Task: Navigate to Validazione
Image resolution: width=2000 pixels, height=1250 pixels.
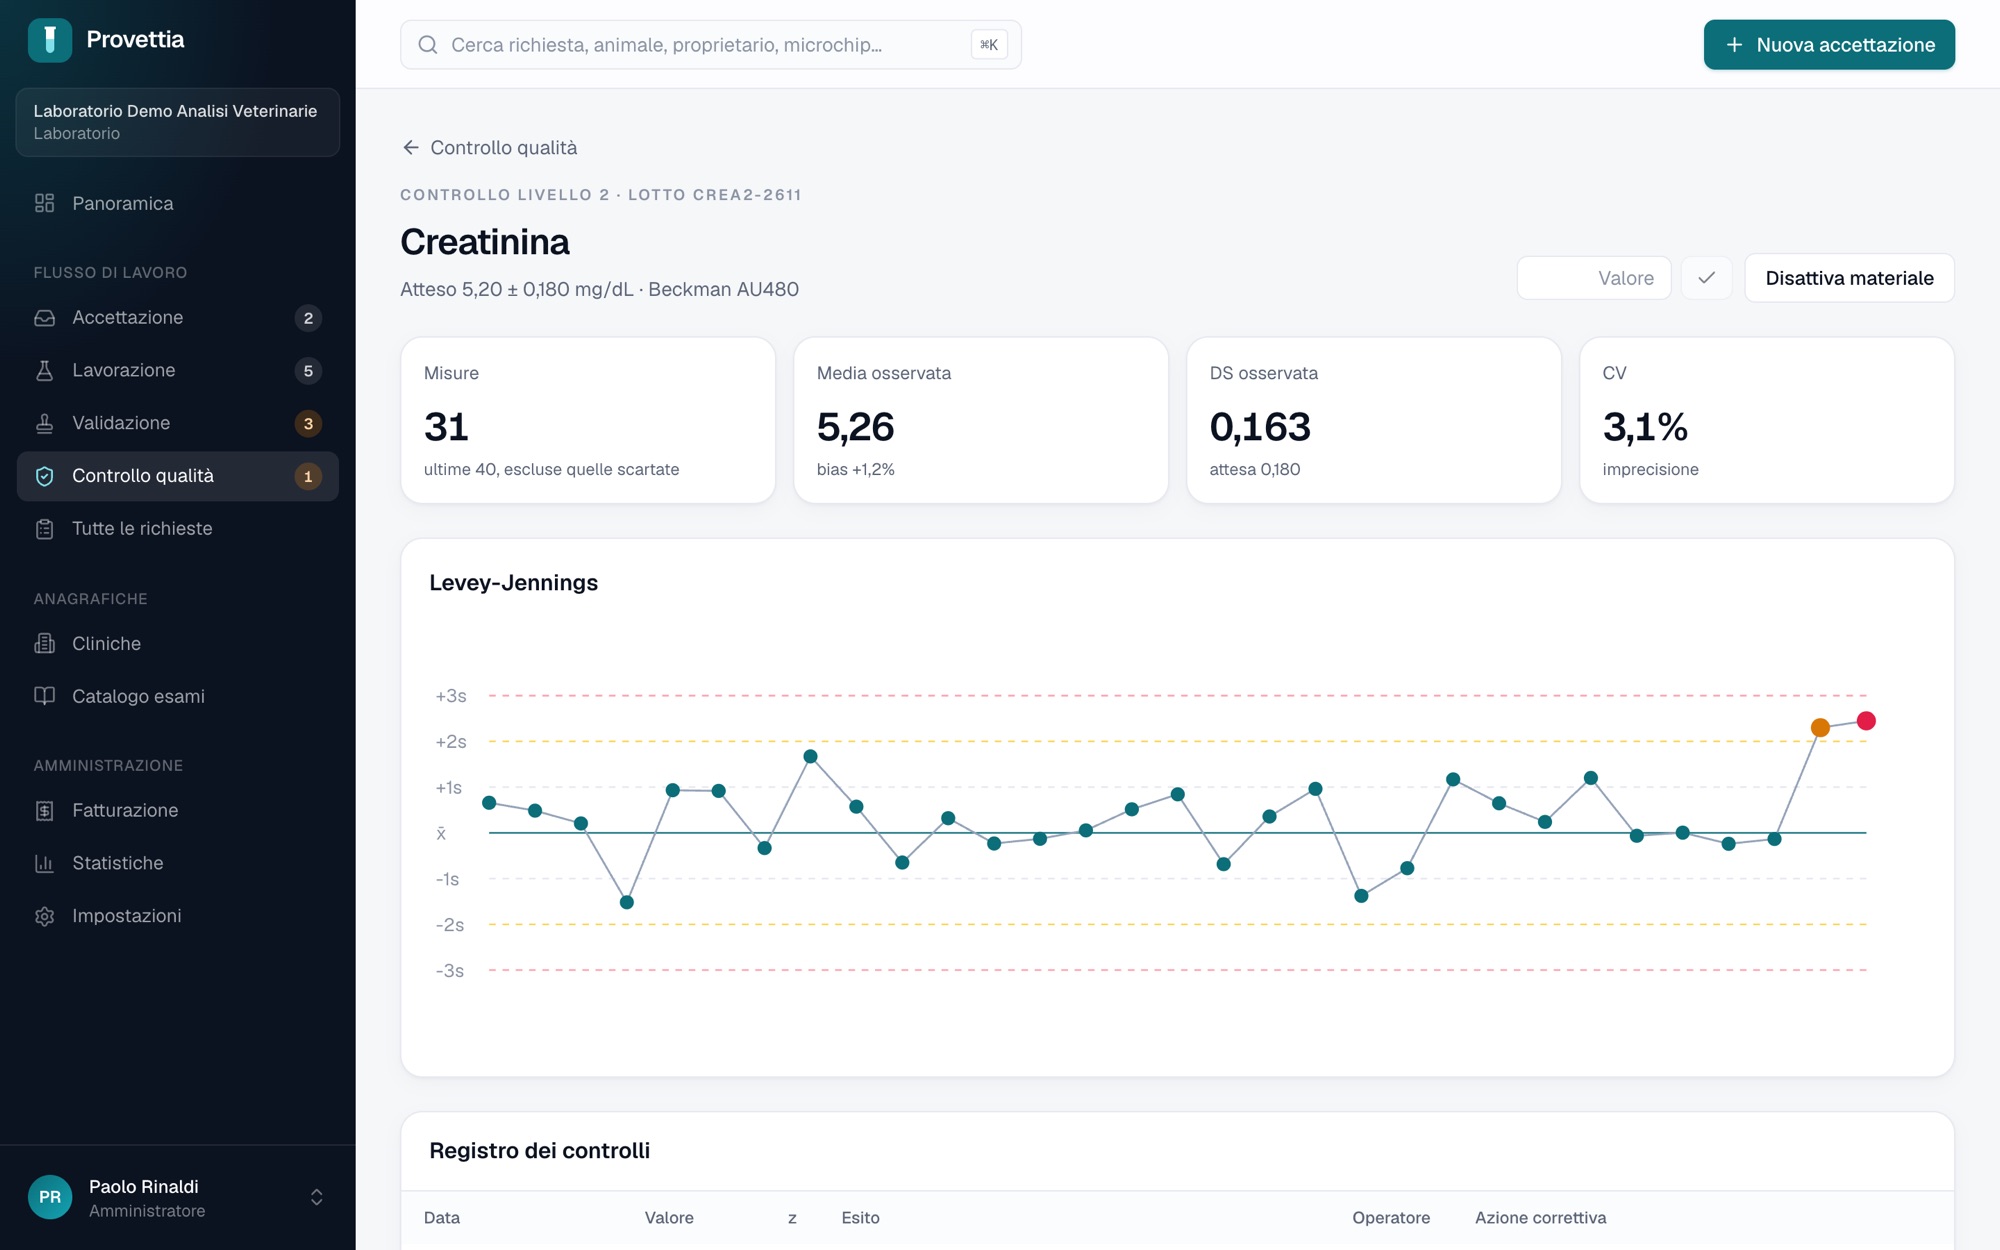Action: [x=177, y=423]
